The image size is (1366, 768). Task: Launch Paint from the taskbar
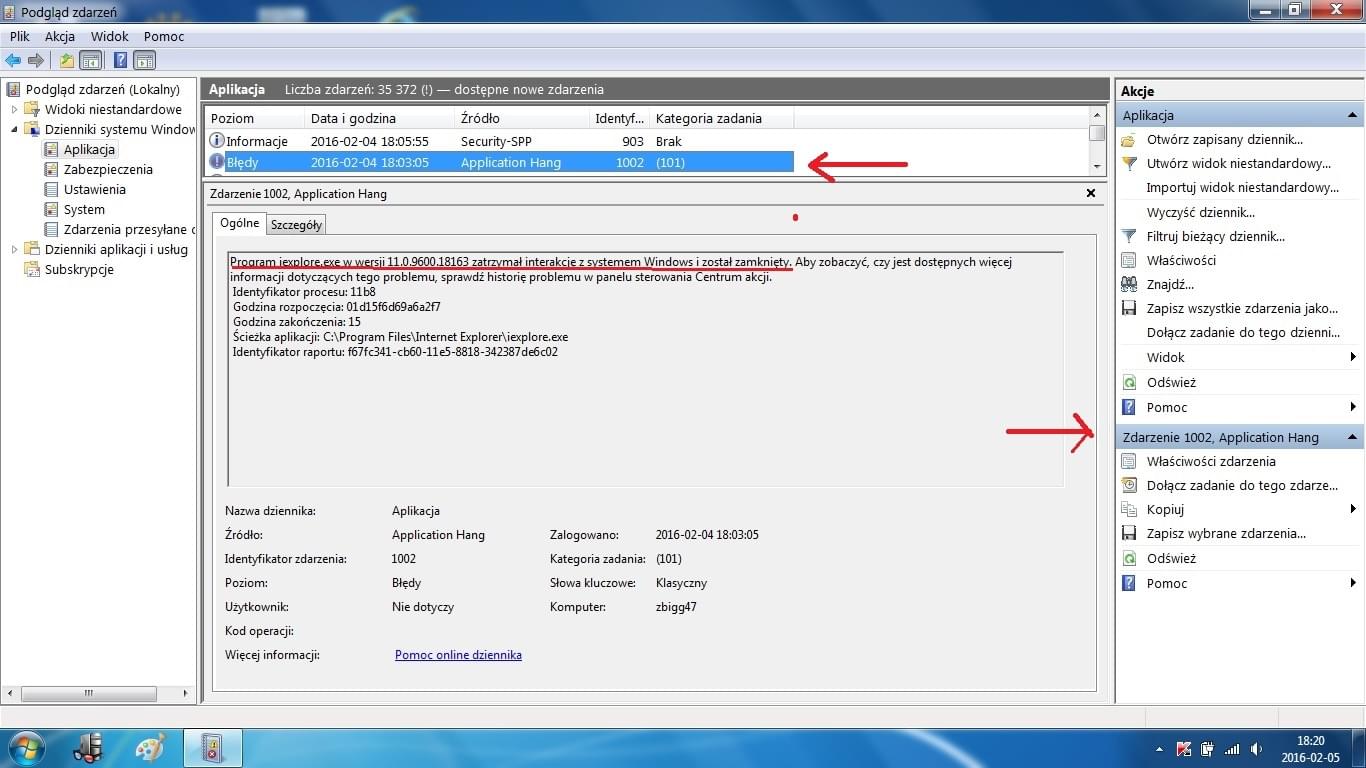150,748
